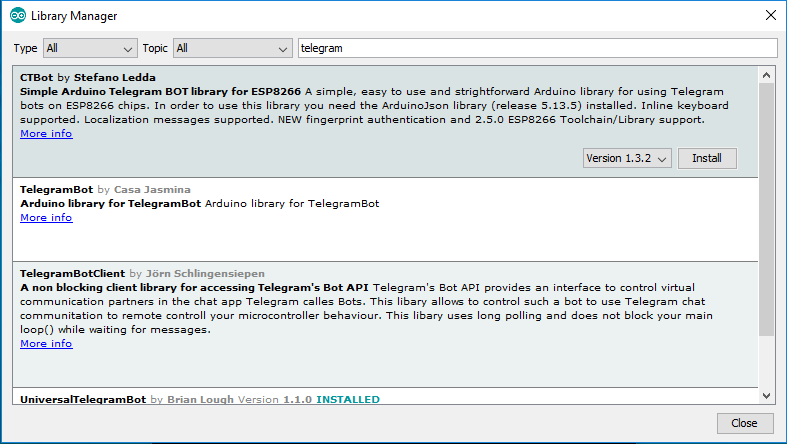Click 'Simple Arduino Telegram BOT library' heading
This screenshot has height=444, width=787.
coord(161,91)
